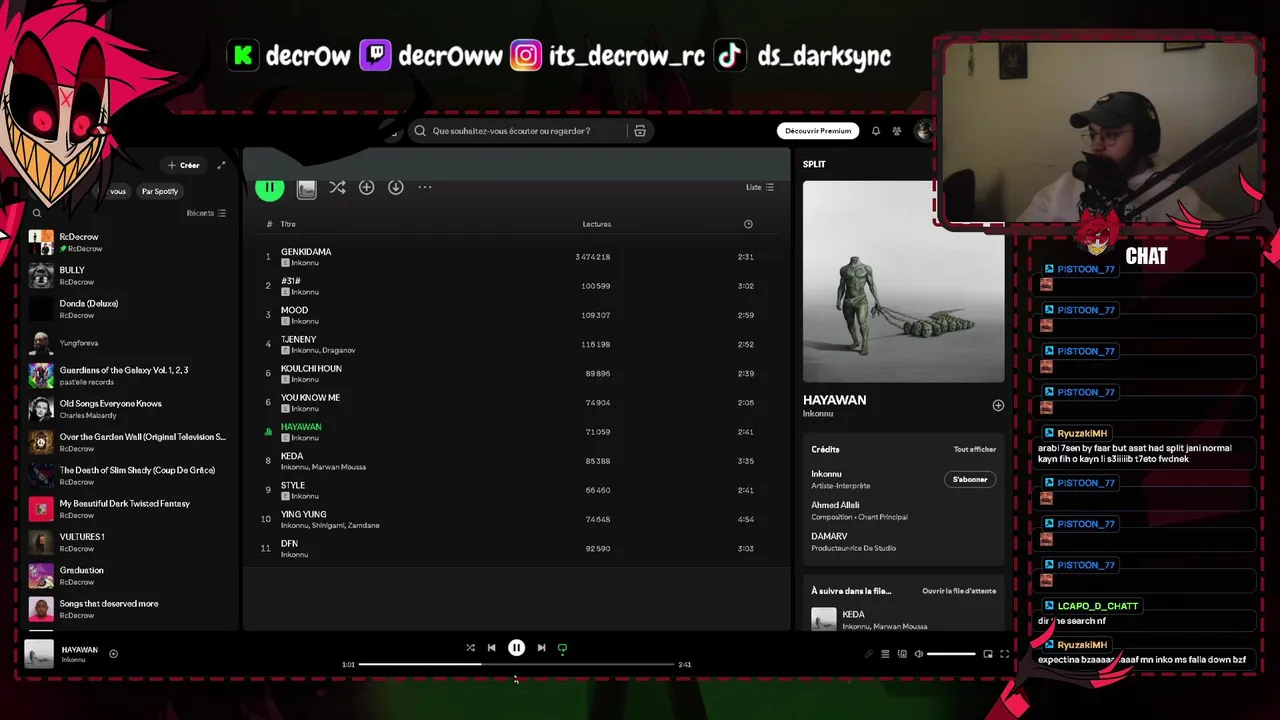Open the Yungforeva library item
Image resolution: width=1280 pixels, height=720 pixels.
(x=130, y=343)
